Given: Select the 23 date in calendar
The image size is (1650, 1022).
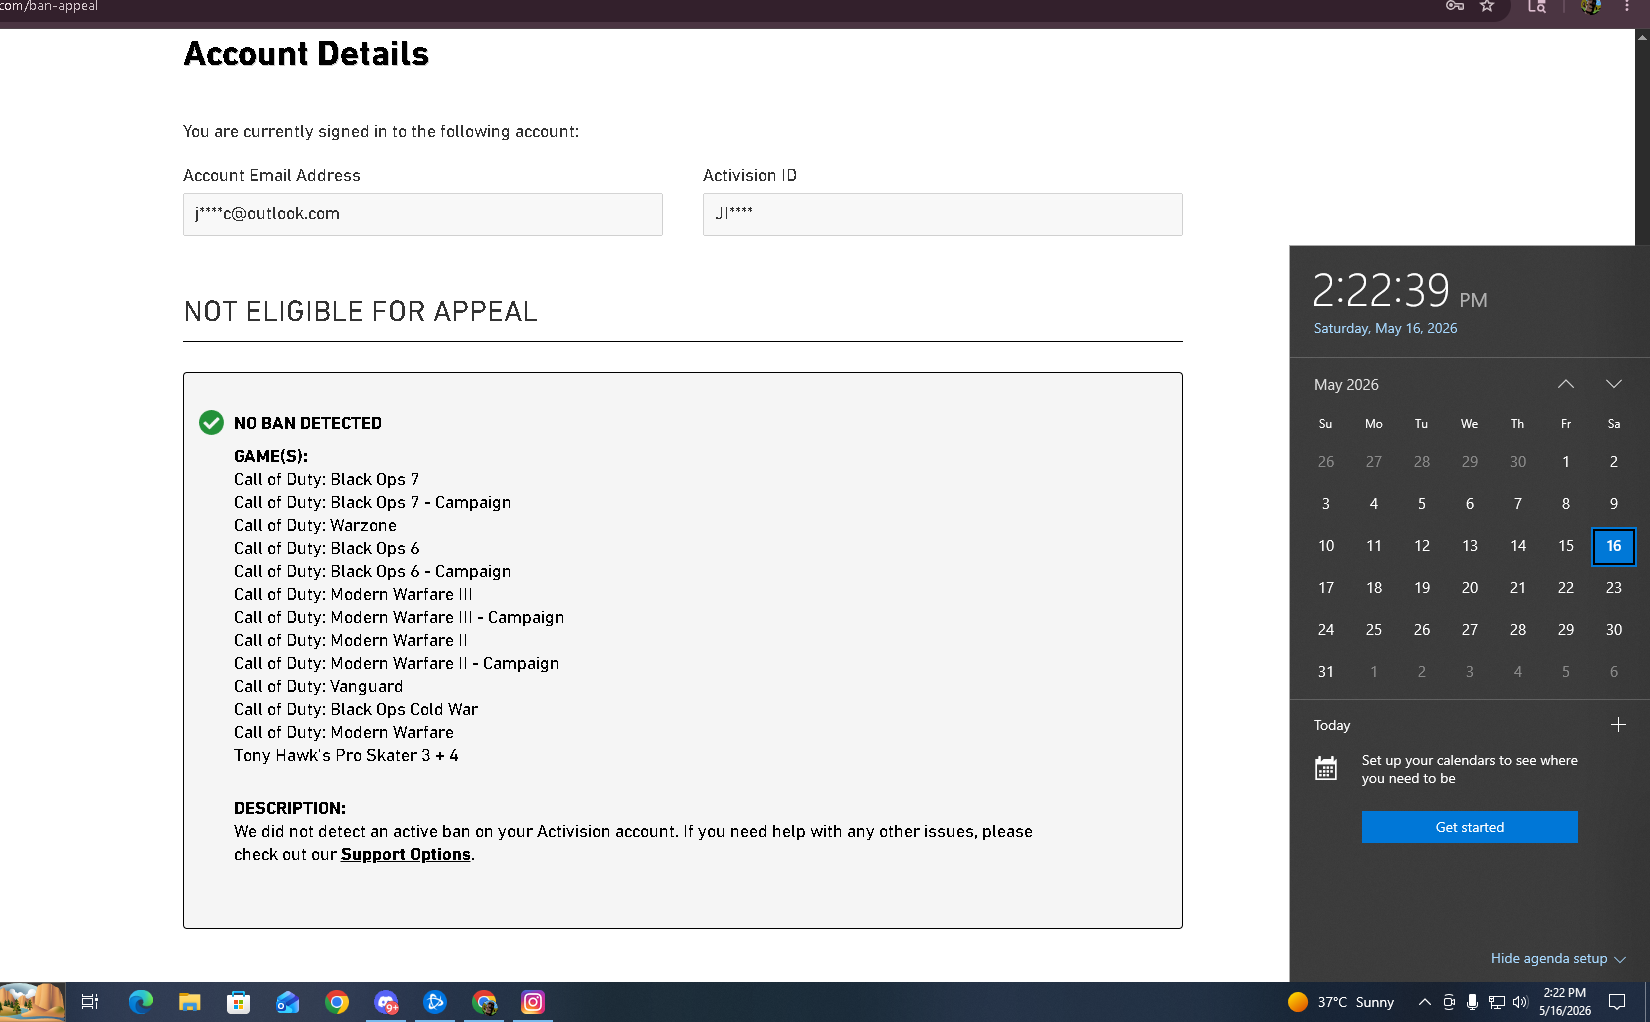Looking at the screenshot, I should coord(1614,588).
